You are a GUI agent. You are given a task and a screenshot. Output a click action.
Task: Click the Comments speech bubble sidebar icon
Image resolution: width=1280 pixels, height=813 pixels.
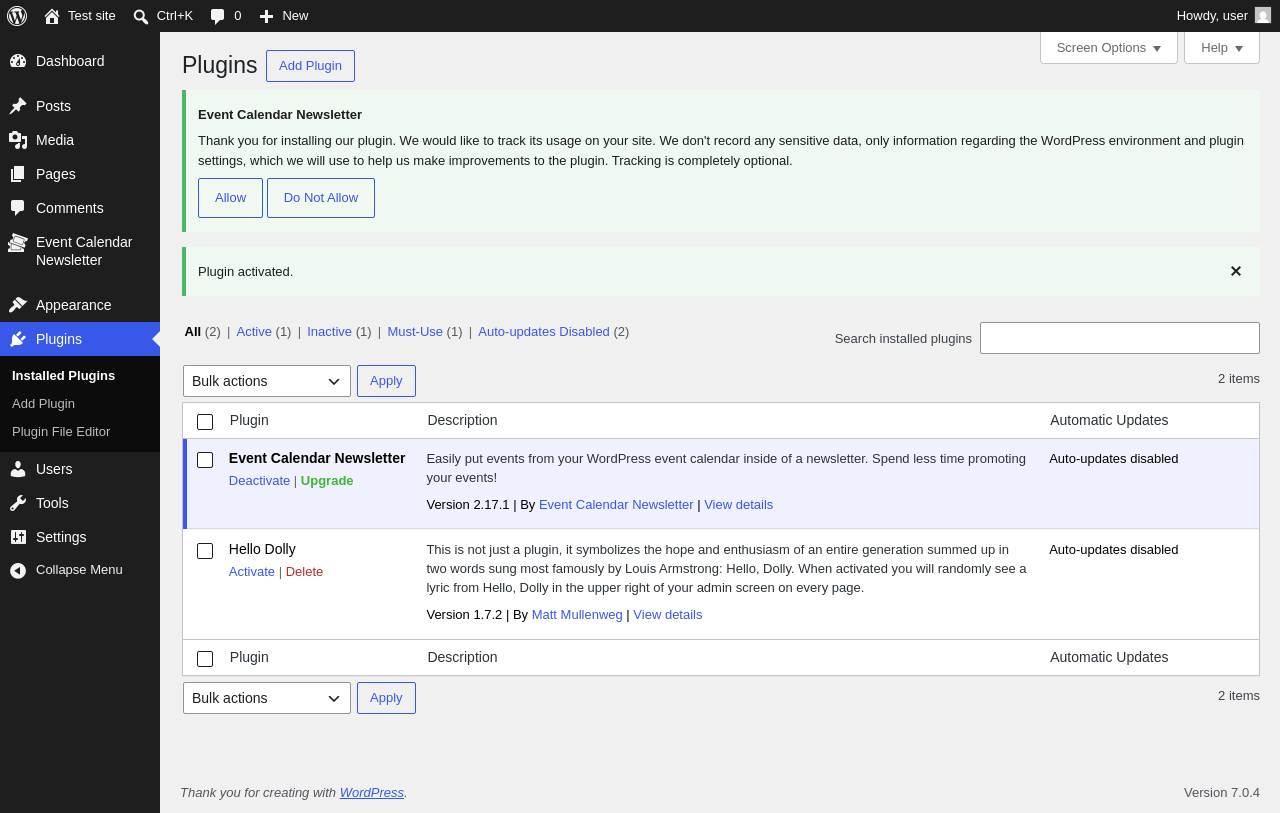tap(18, 208)
